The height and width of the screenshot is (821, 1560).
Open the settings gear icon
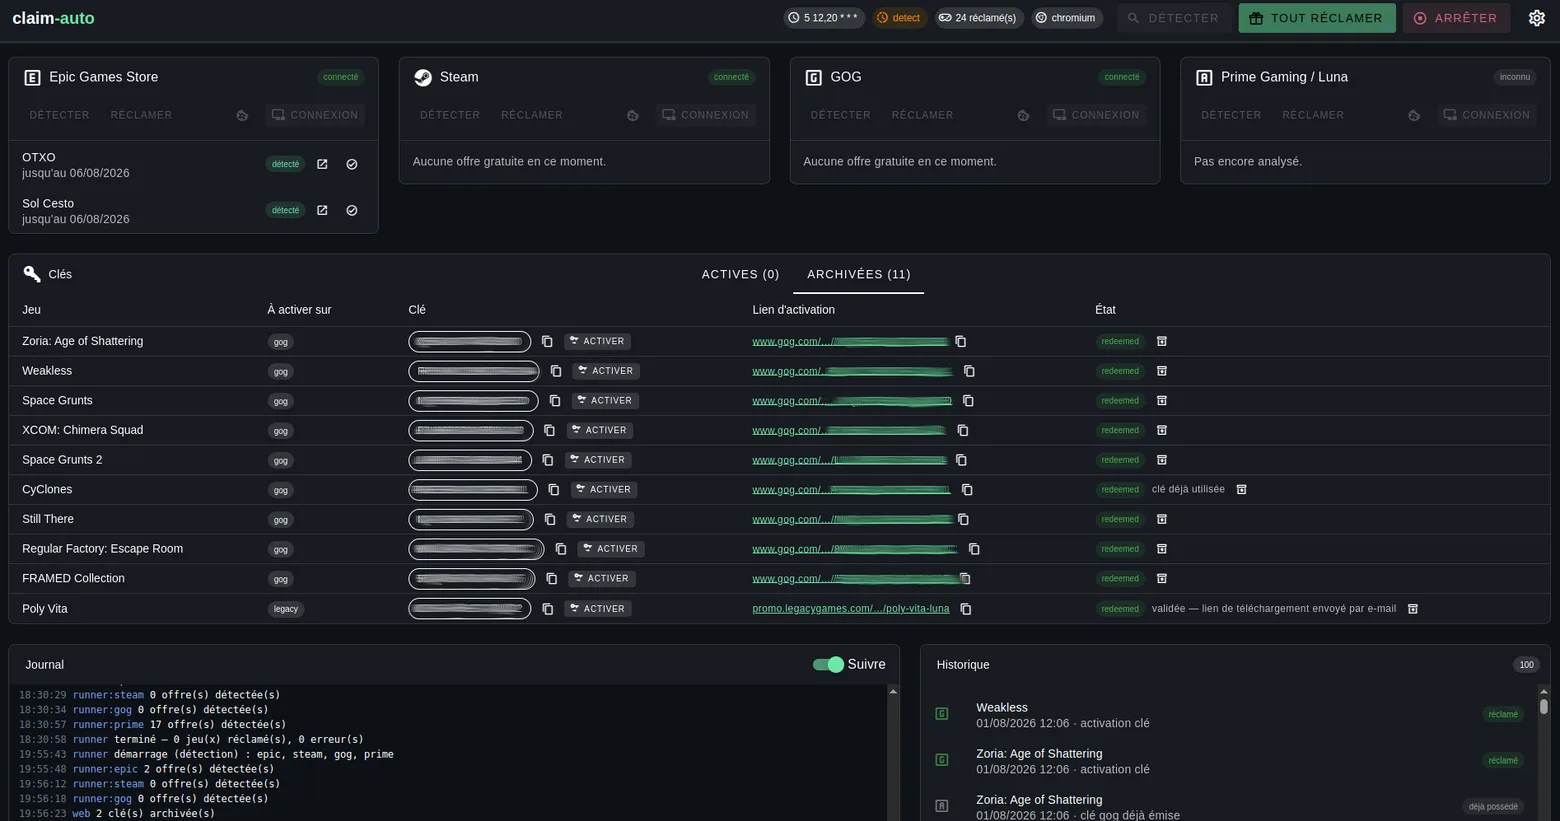pyautogui.click(x=1537, y=18)
